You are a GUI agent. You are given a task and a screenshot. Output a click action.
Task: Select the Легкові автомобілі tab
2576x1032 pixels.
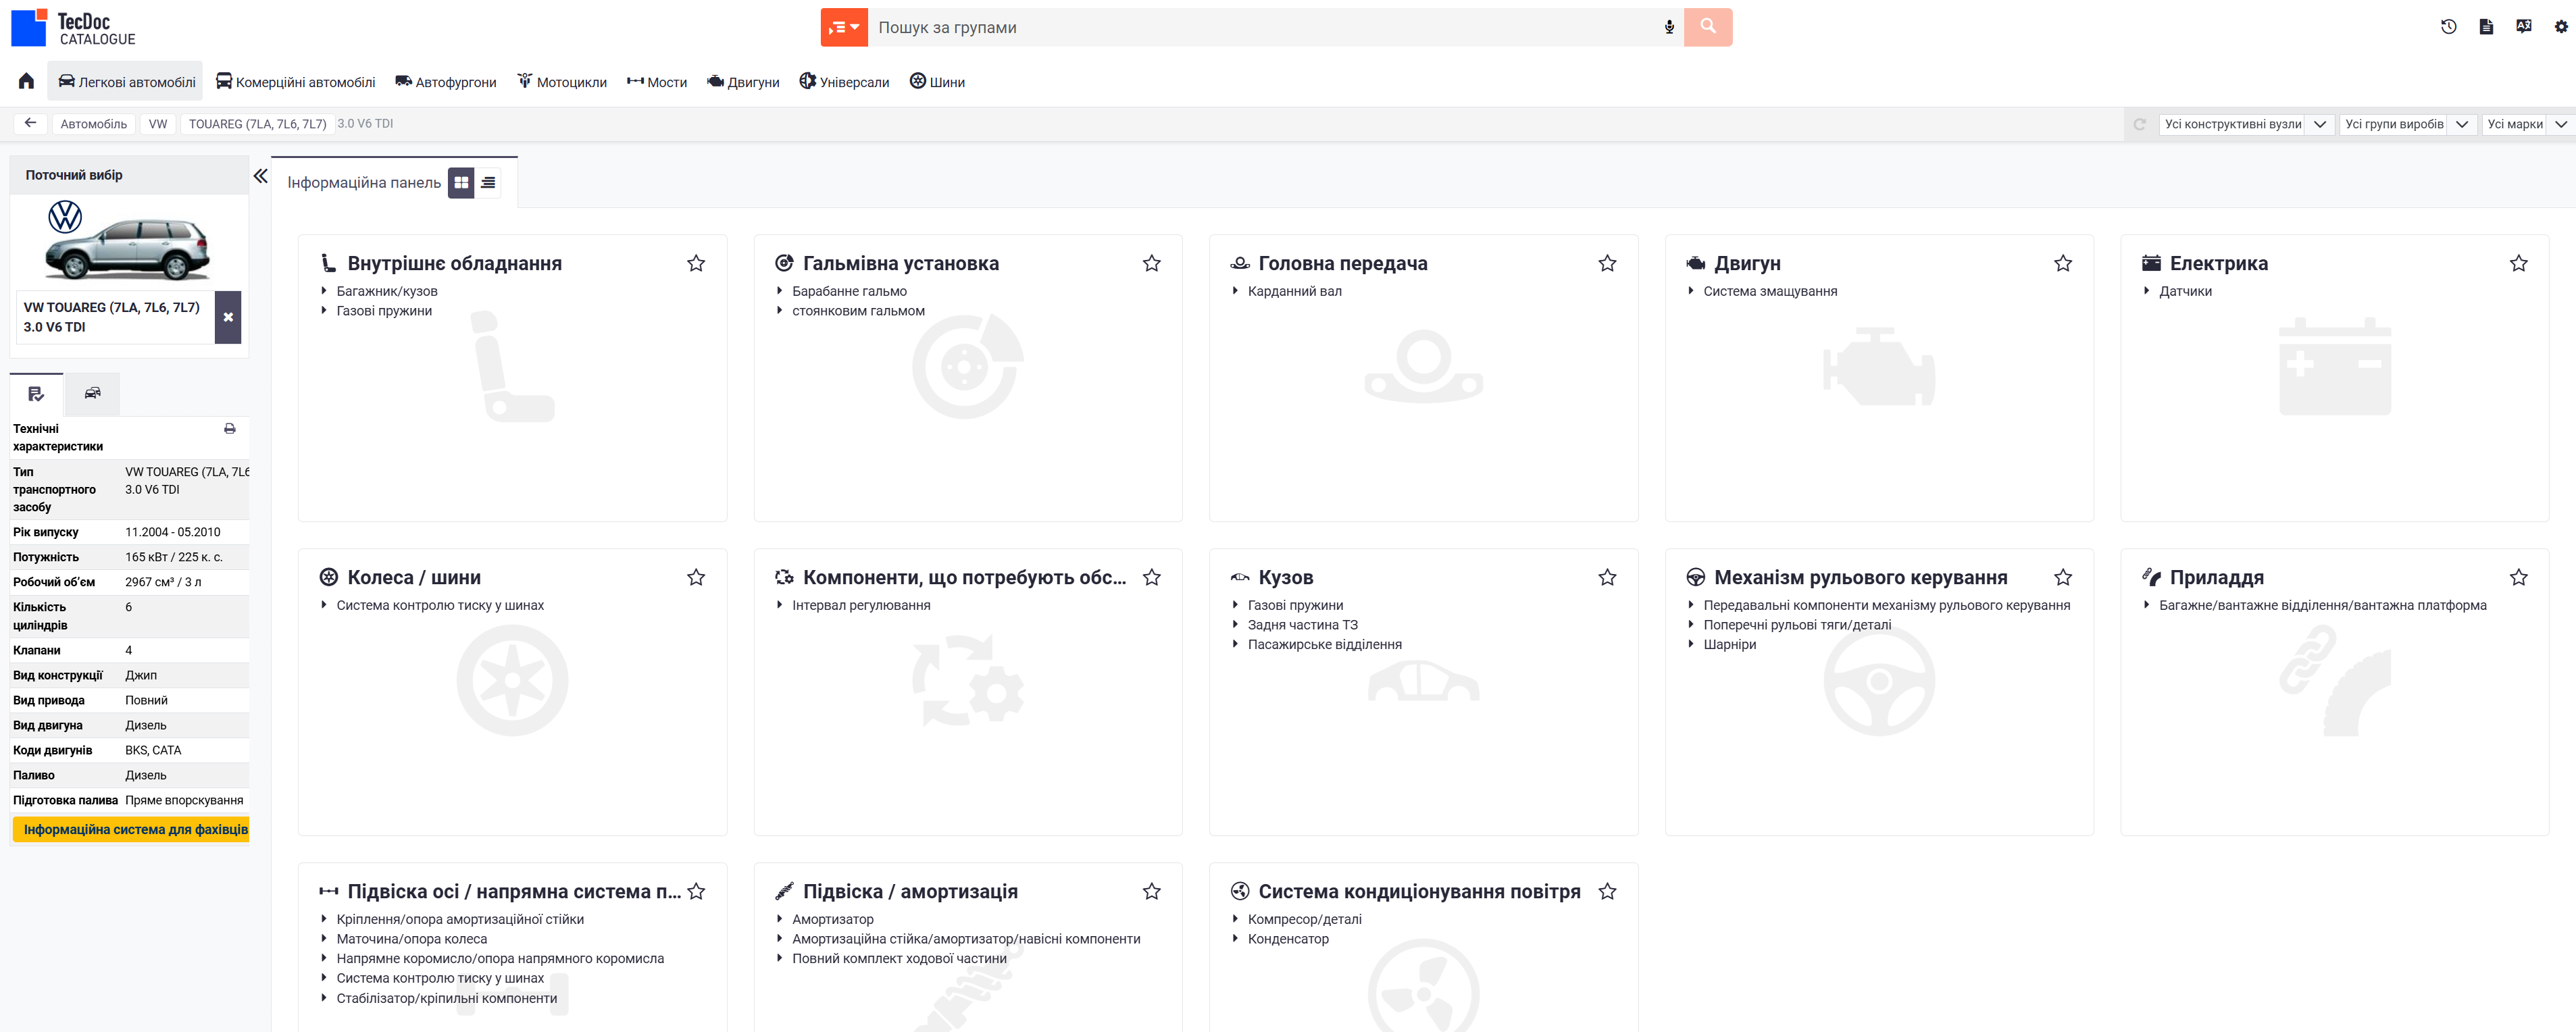click(125, 81)
